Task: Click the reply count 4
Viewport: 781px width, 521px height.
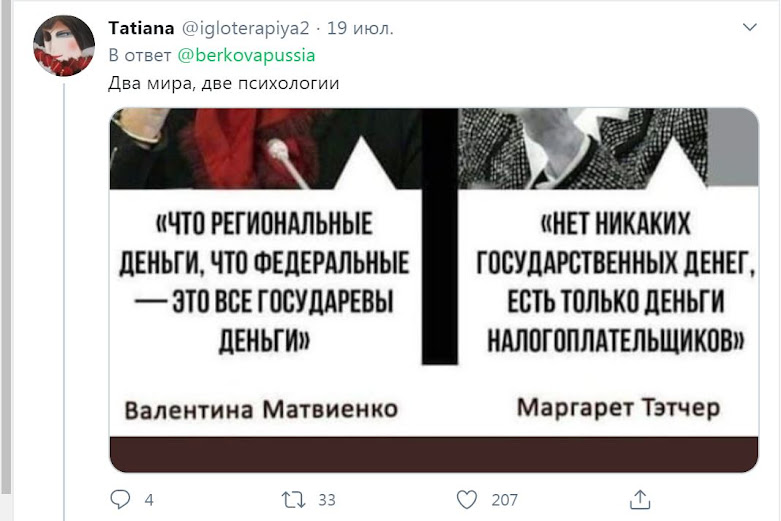Action: (149, 500)
